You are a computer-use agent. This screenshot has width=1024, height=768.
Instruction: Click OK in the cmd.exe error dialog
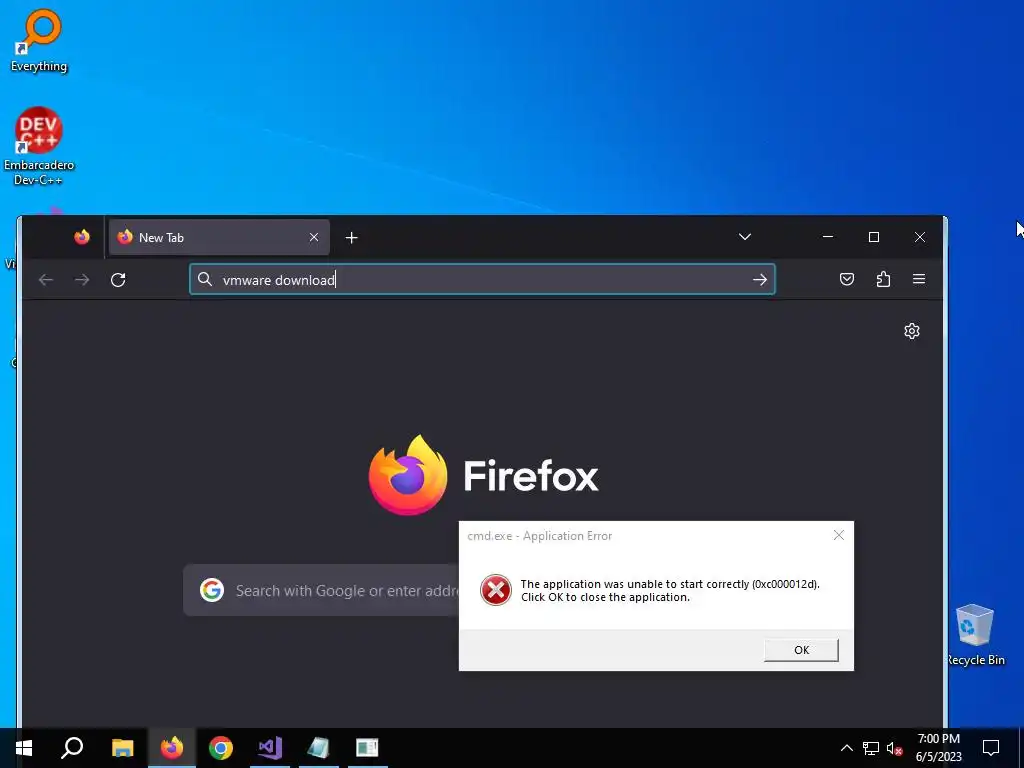click(801, 650)
